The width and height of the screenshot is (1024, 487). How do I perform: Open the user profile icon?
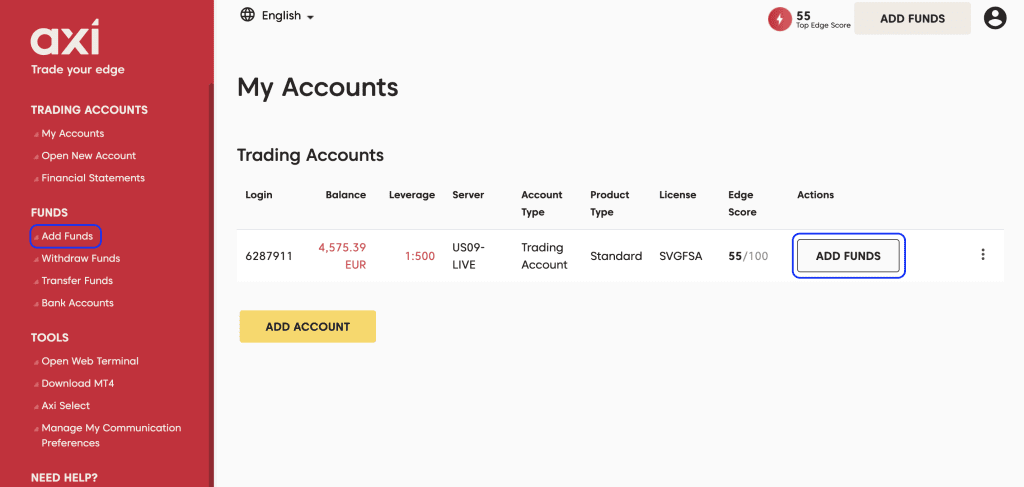pyautogui.click(x=994, y=18)
